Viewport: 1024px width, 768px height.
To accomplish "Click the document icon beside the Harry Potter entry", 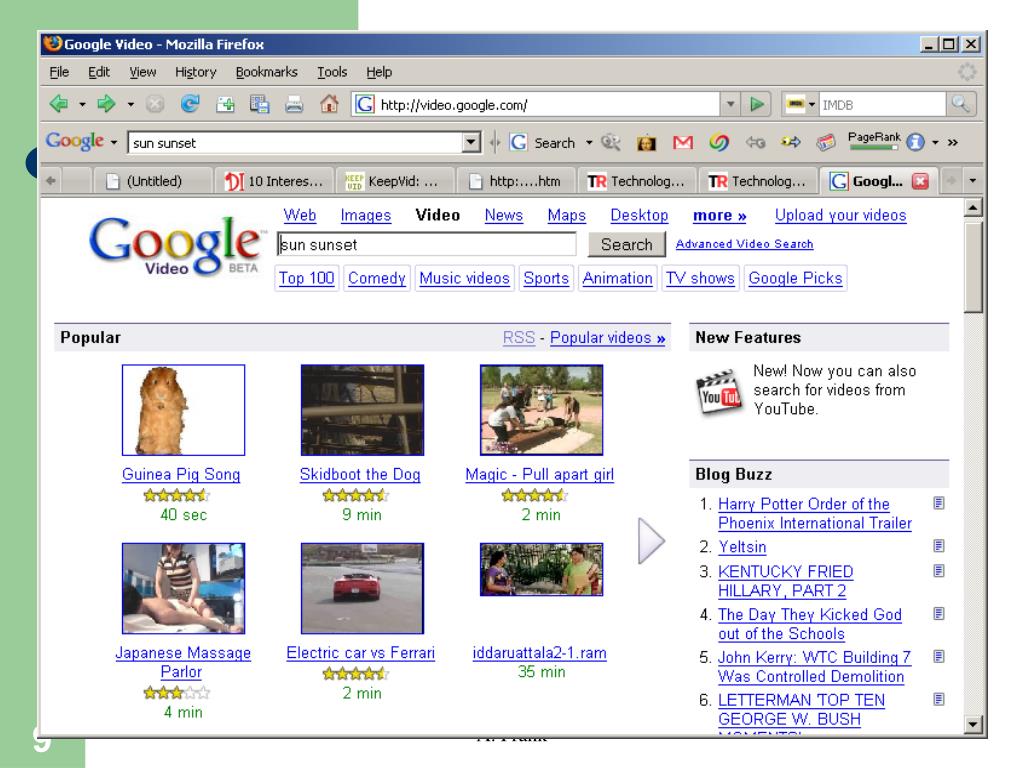I will pyautogui.click(x=938, y=503).
